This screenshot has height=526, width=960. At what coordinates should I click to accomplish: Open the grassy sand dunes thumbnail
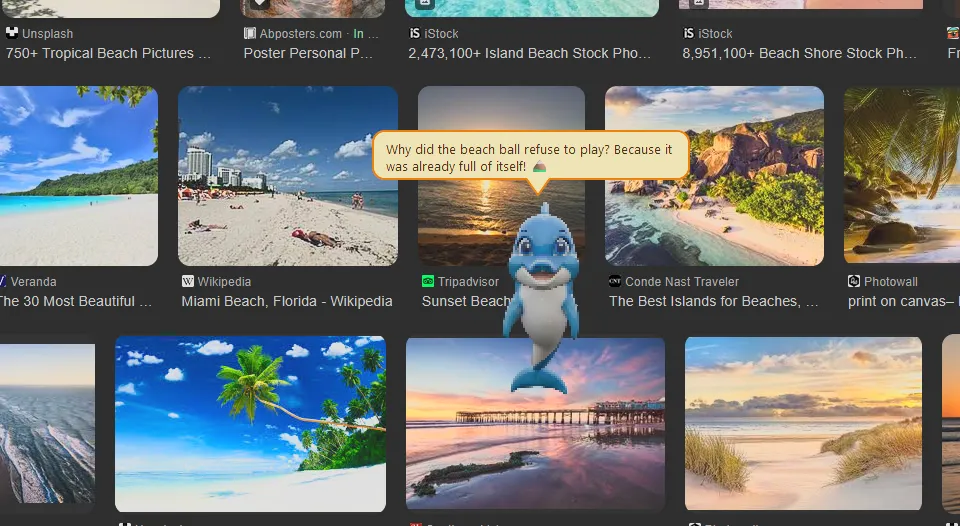pyautogui.click(x=803, y=424)
